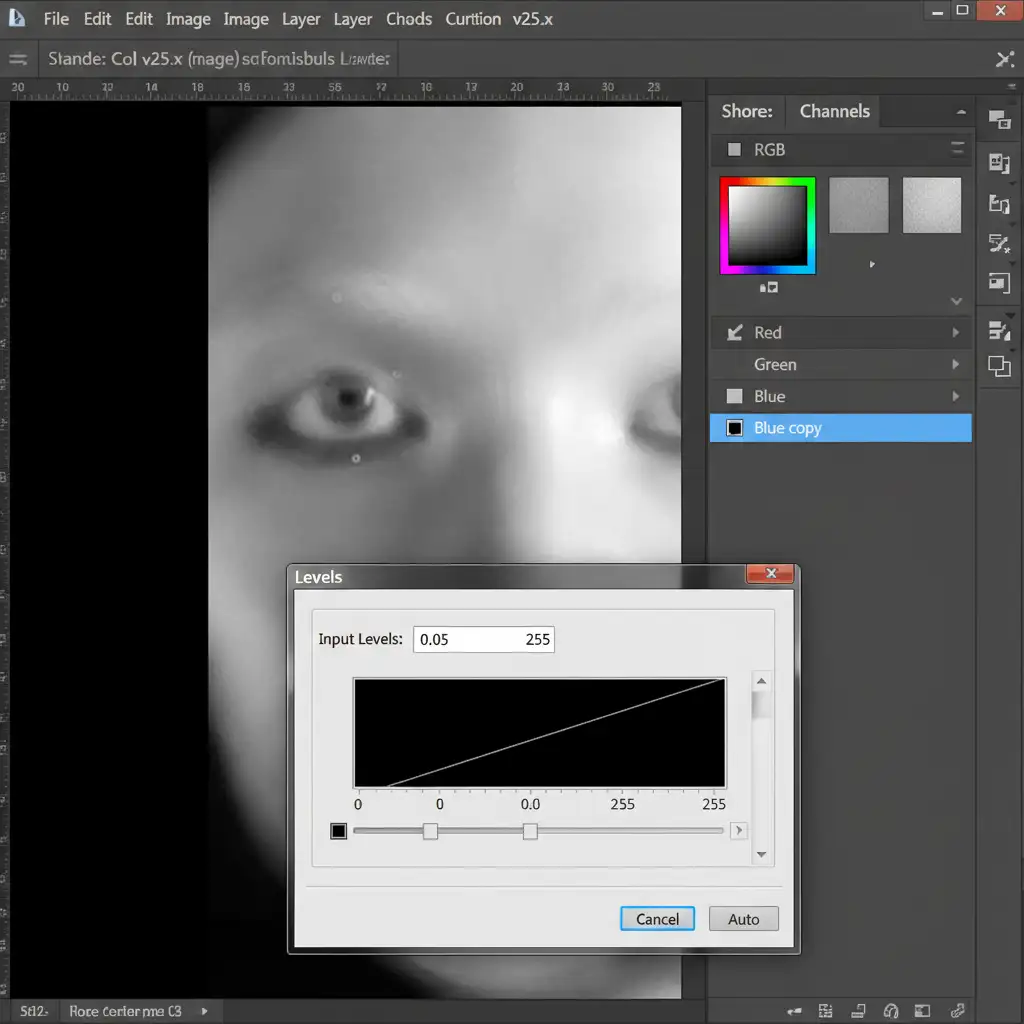Click the Auto button in Levels
This screenshot has height=1024, width=1024.
[743, 919]
